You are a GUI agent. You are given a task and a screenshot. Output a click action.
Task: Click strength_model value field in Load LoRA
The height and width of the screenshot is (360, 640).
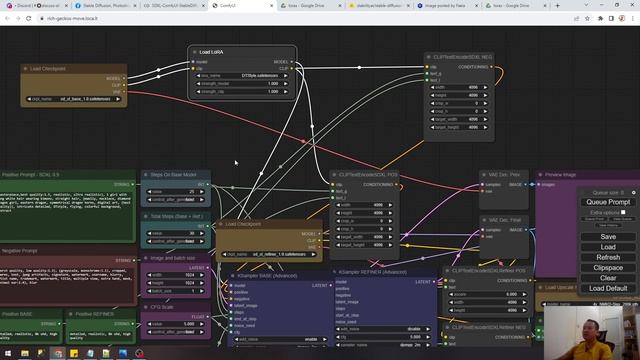pos(242,84)
